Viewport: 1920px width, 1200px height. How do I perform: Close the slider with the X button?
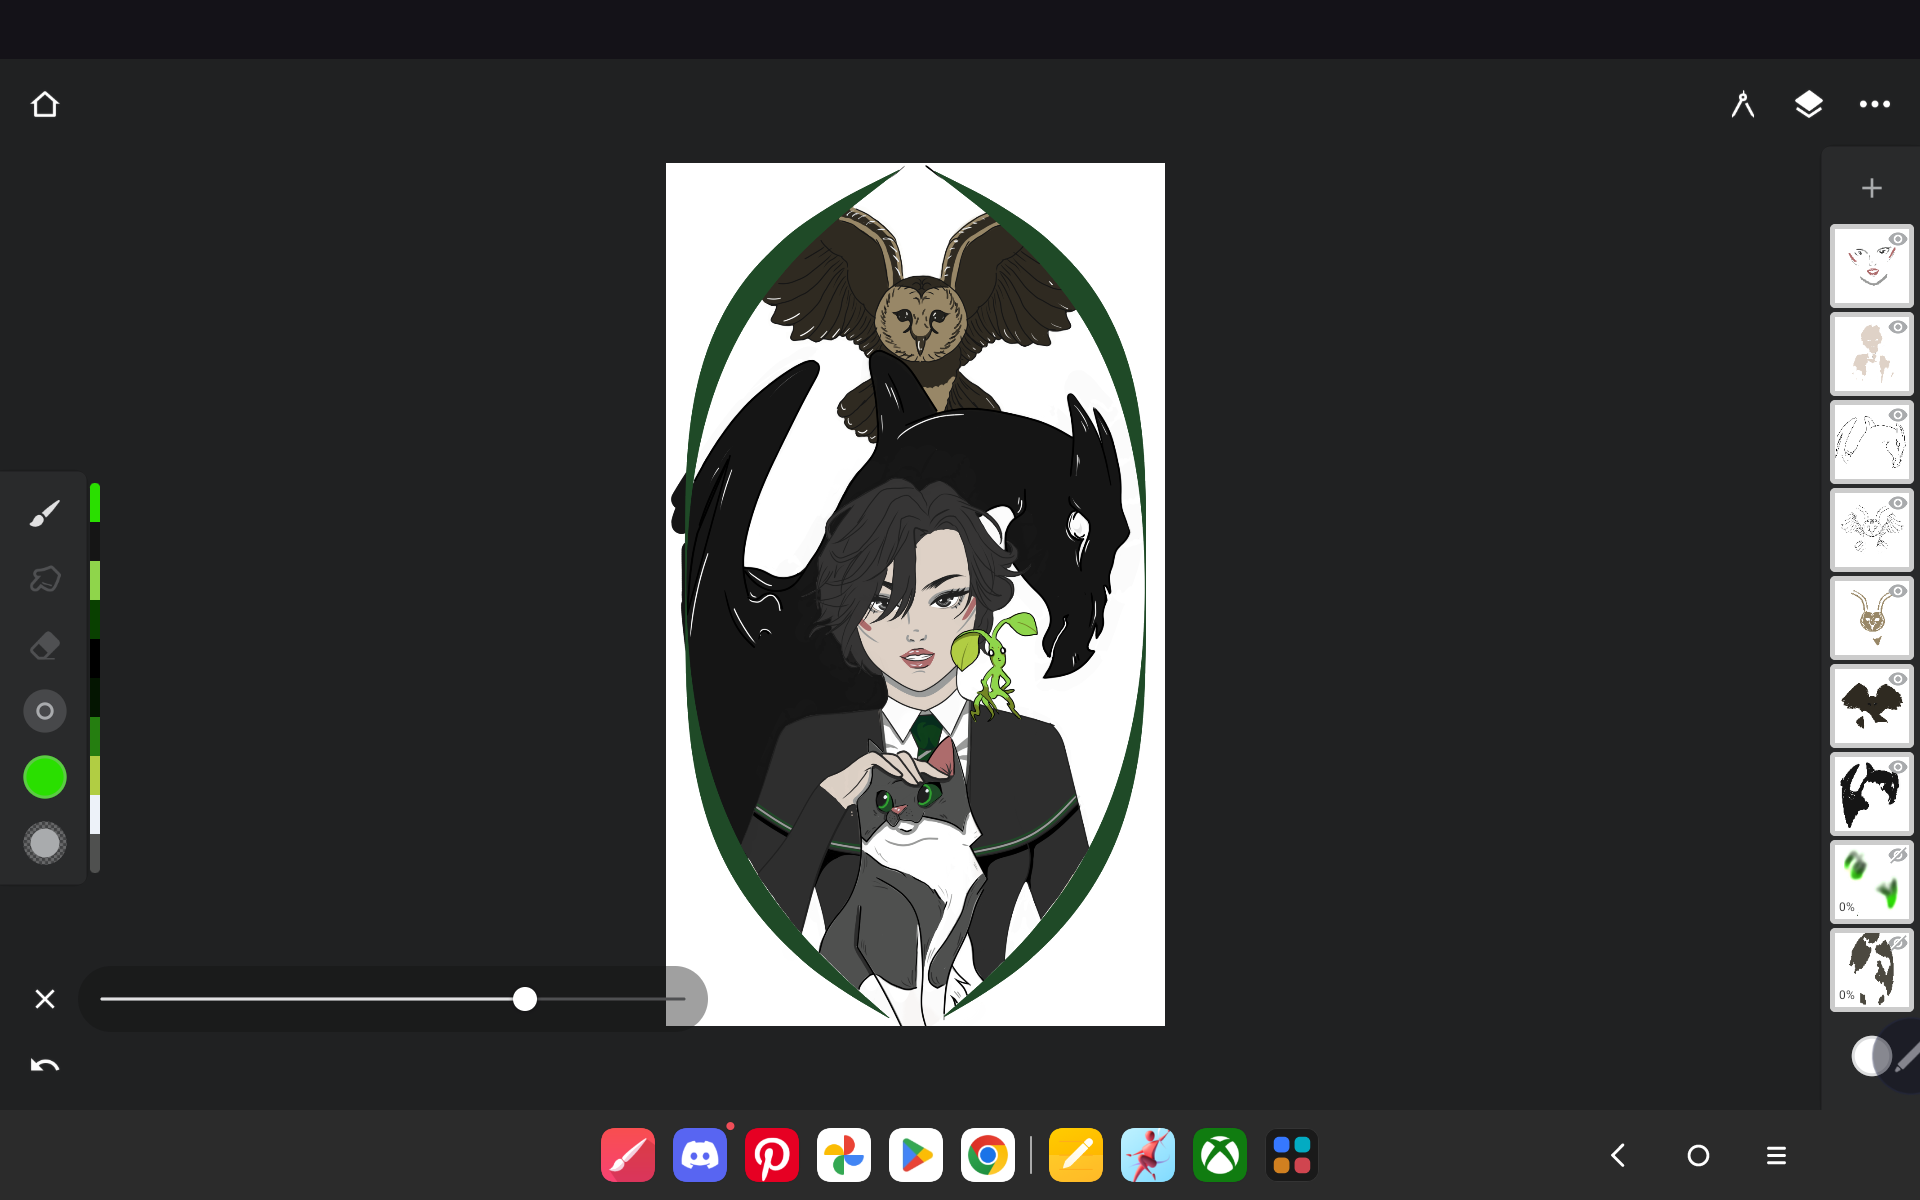coord(45,999)
